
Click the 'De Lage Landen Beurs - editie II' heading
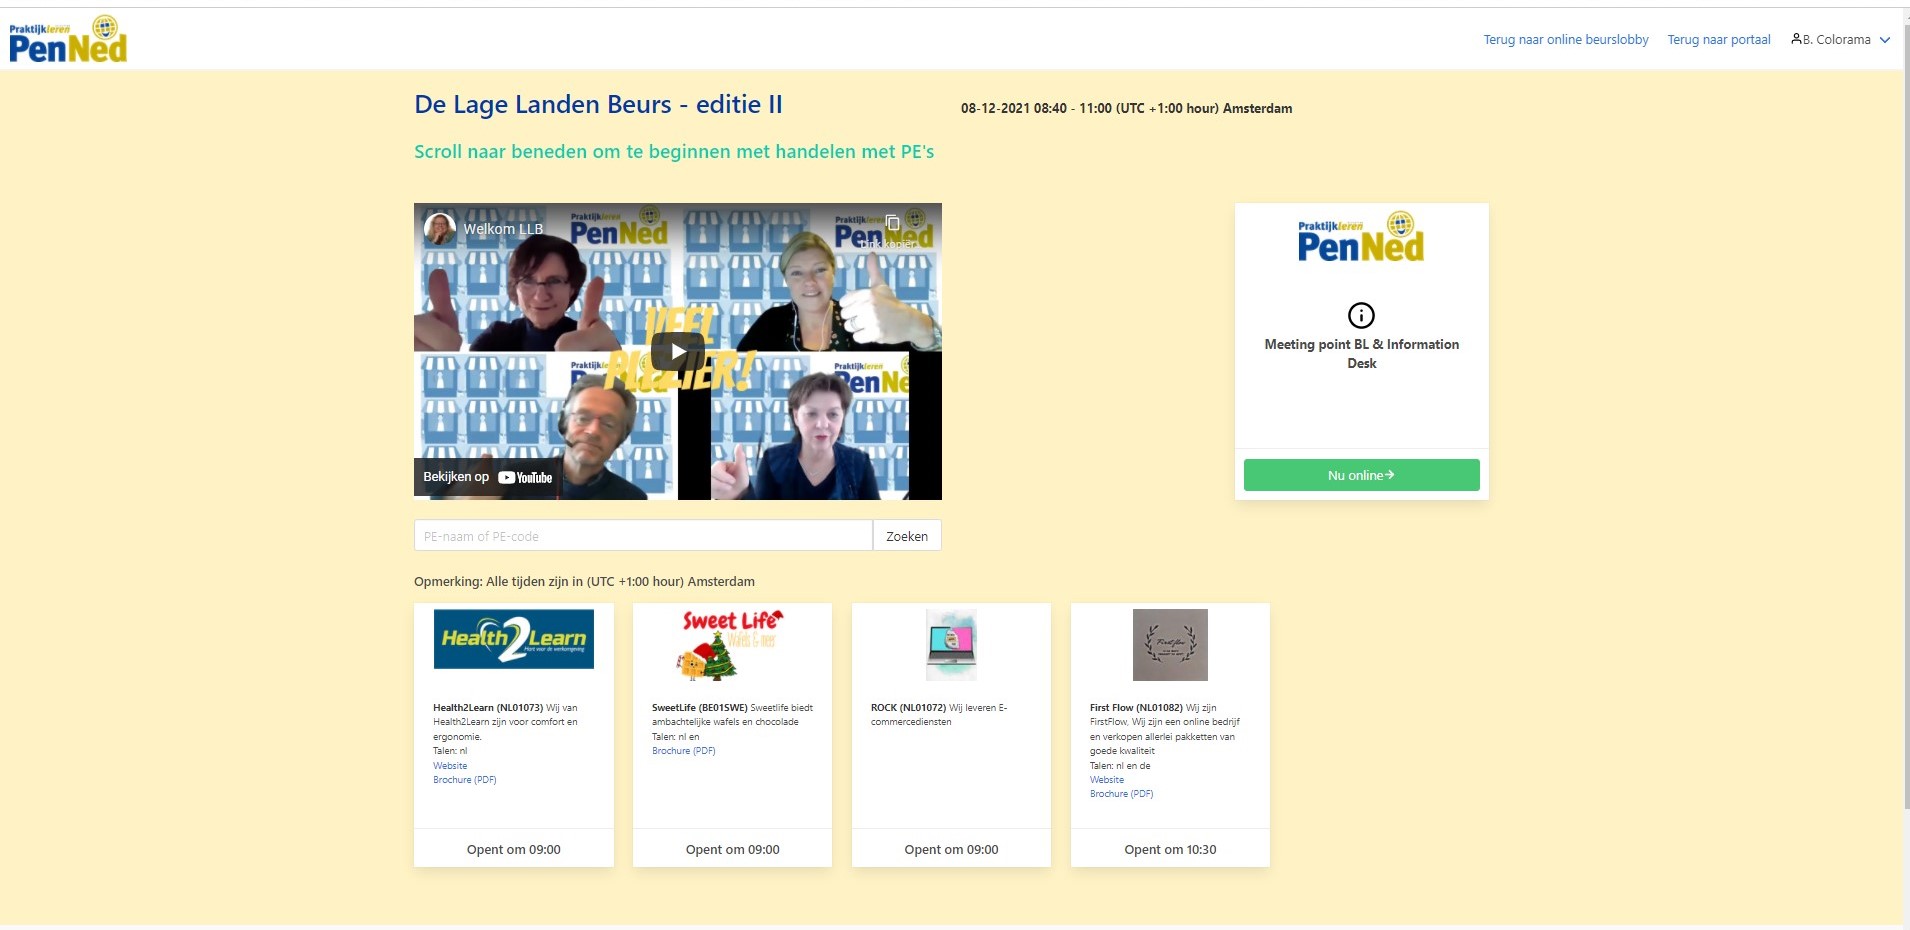(598, 105)
